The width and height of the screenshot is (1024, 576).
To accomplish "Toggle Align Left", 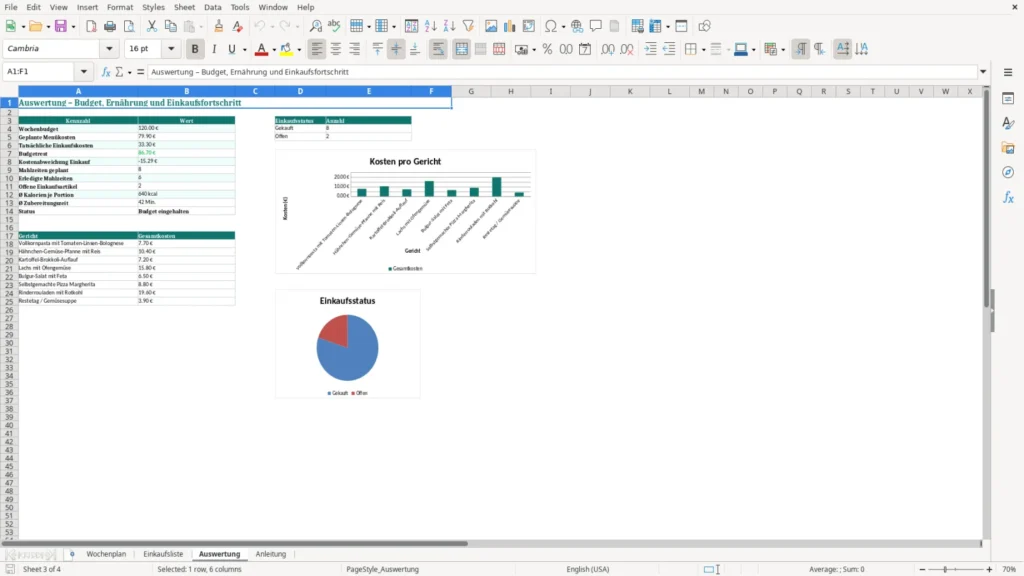I will [317, 49].
